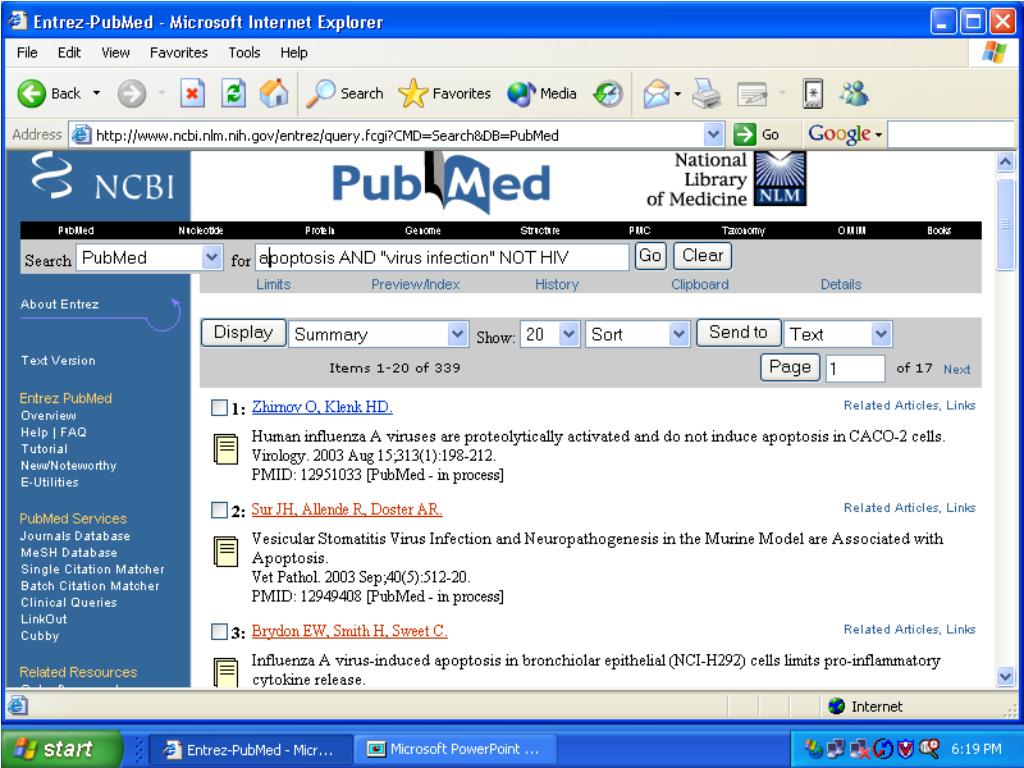Open the Show 20 items dropdown

pos(569,334)
